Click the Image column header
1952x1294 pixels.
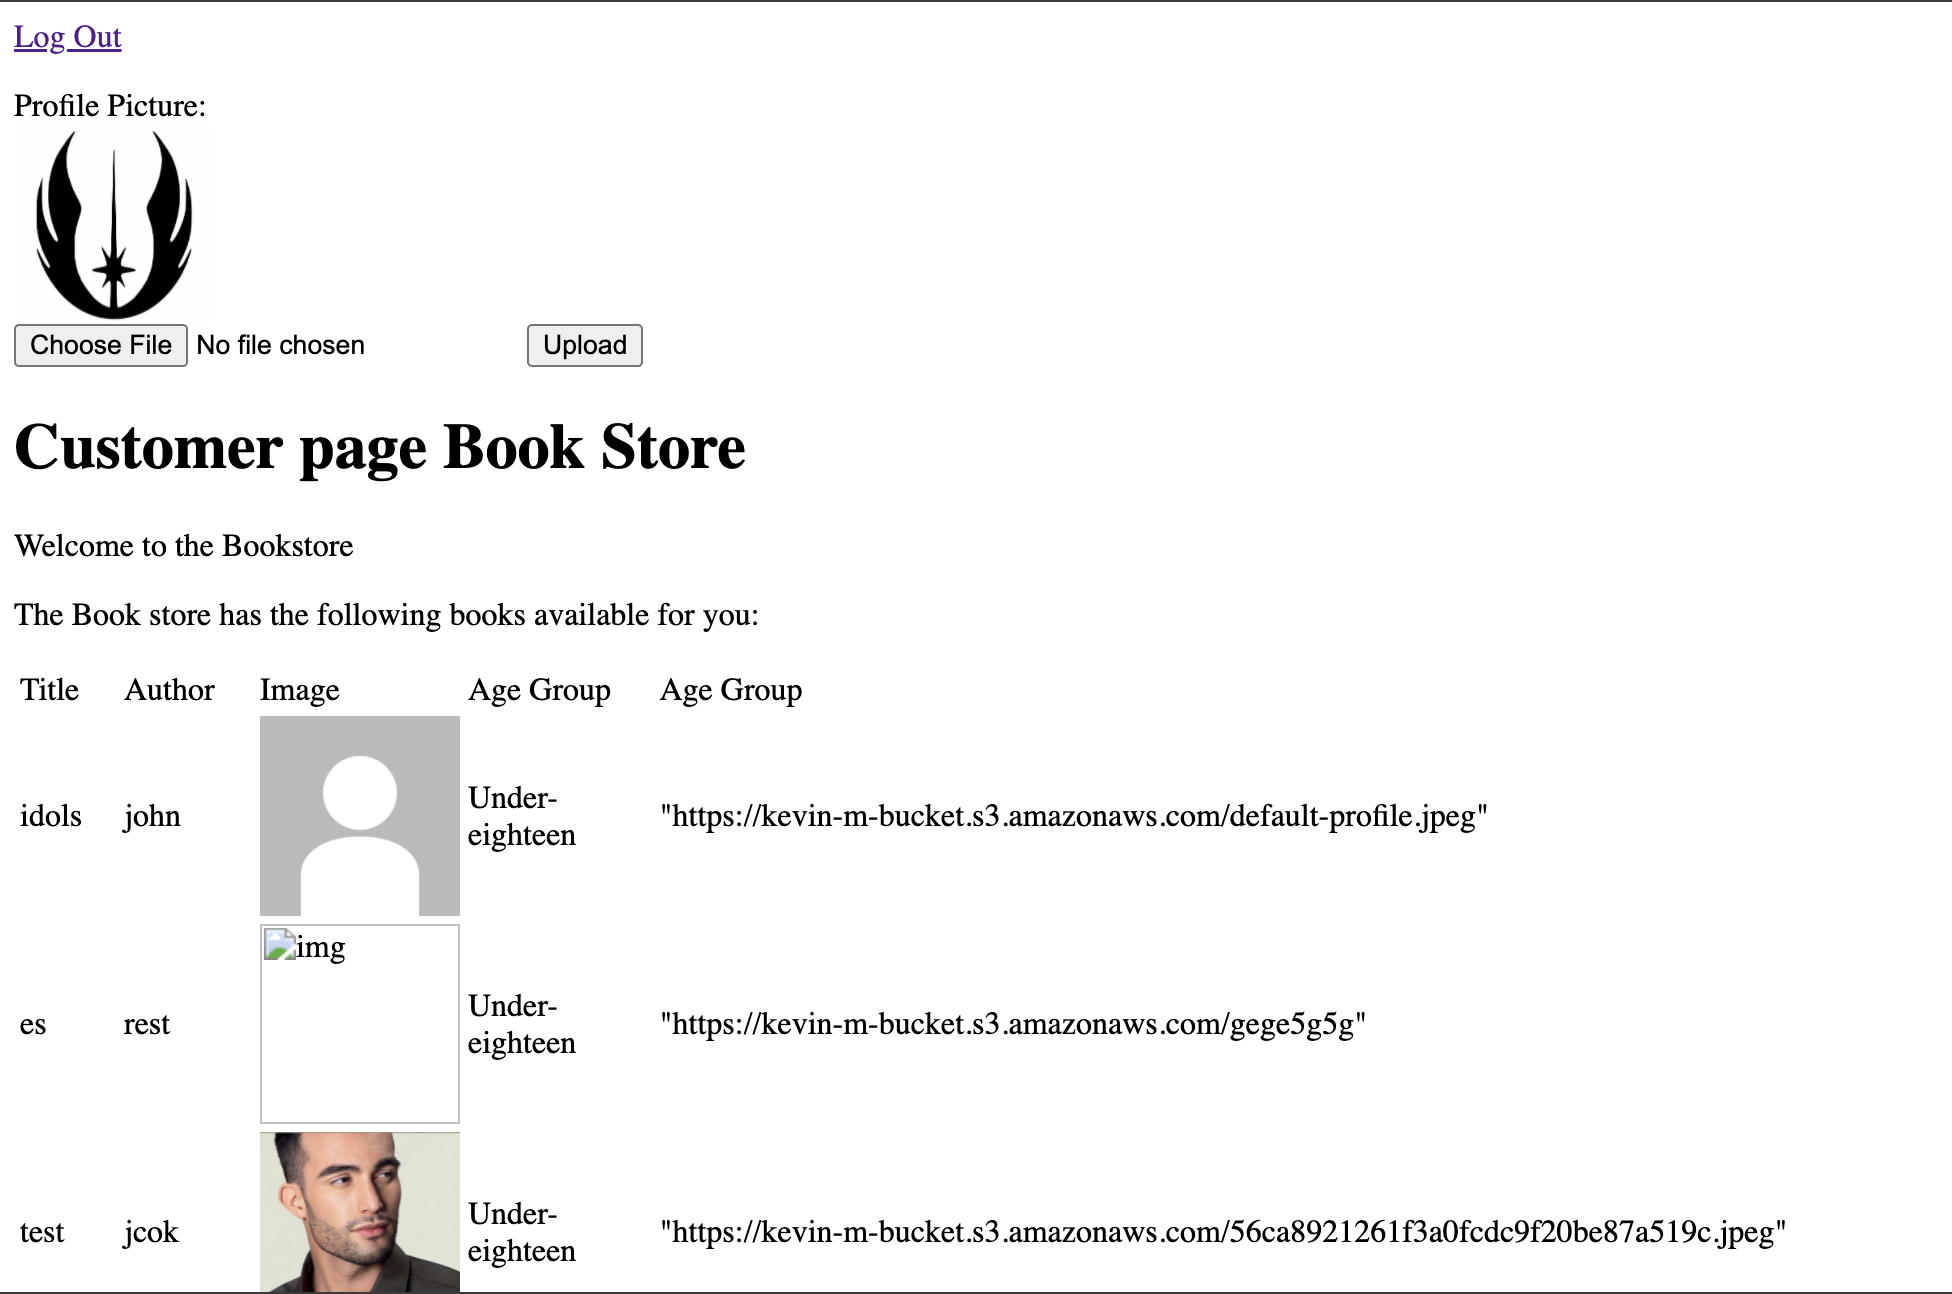coord(299,690)
